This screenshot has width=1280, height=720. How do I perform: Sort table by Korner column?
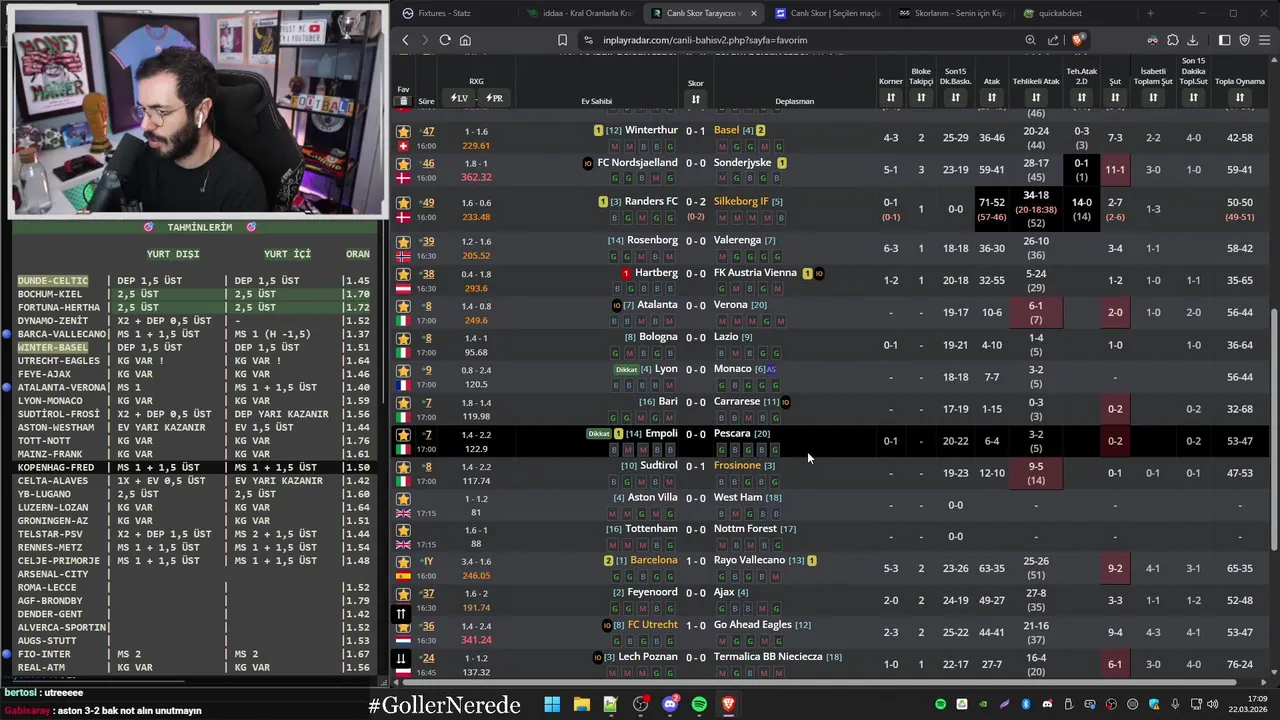click(x=890, y=97)
